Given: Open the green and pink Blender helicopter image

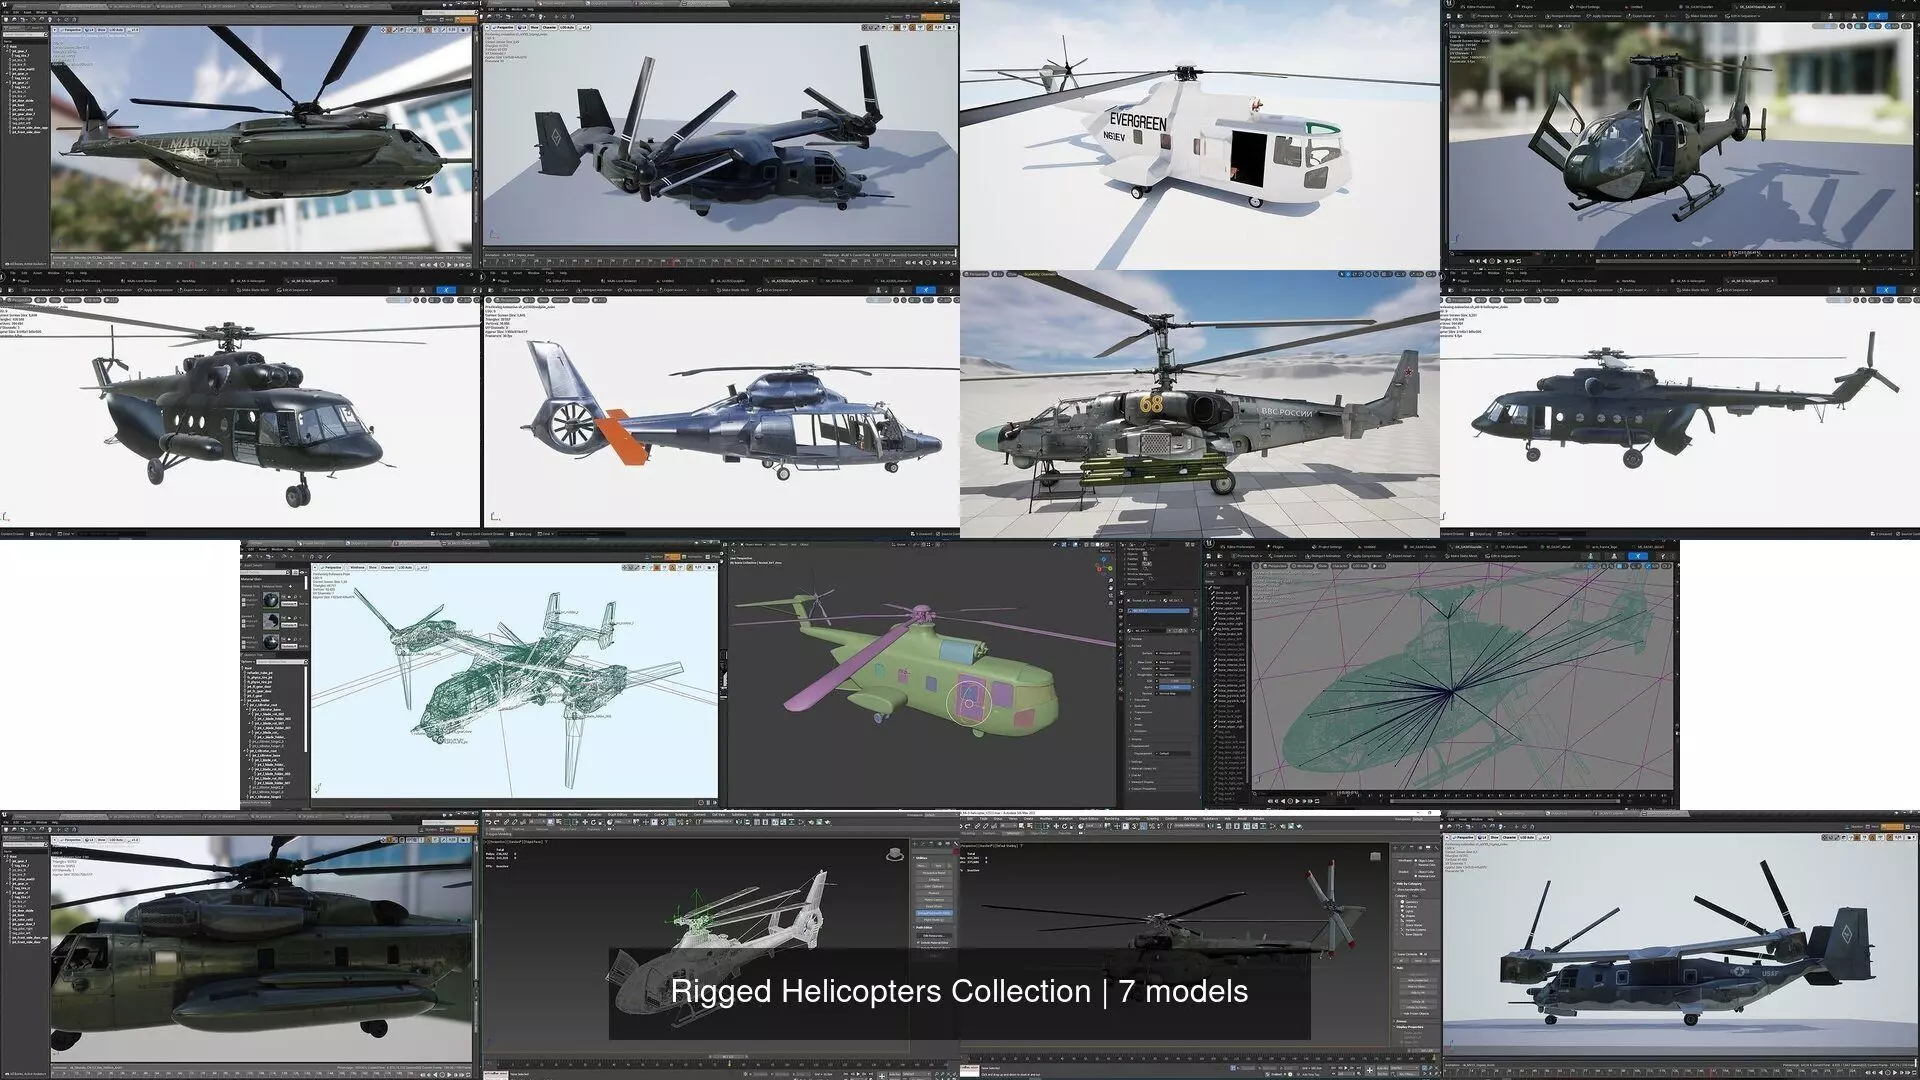Looking at the screenshot, I should [960, 675].
